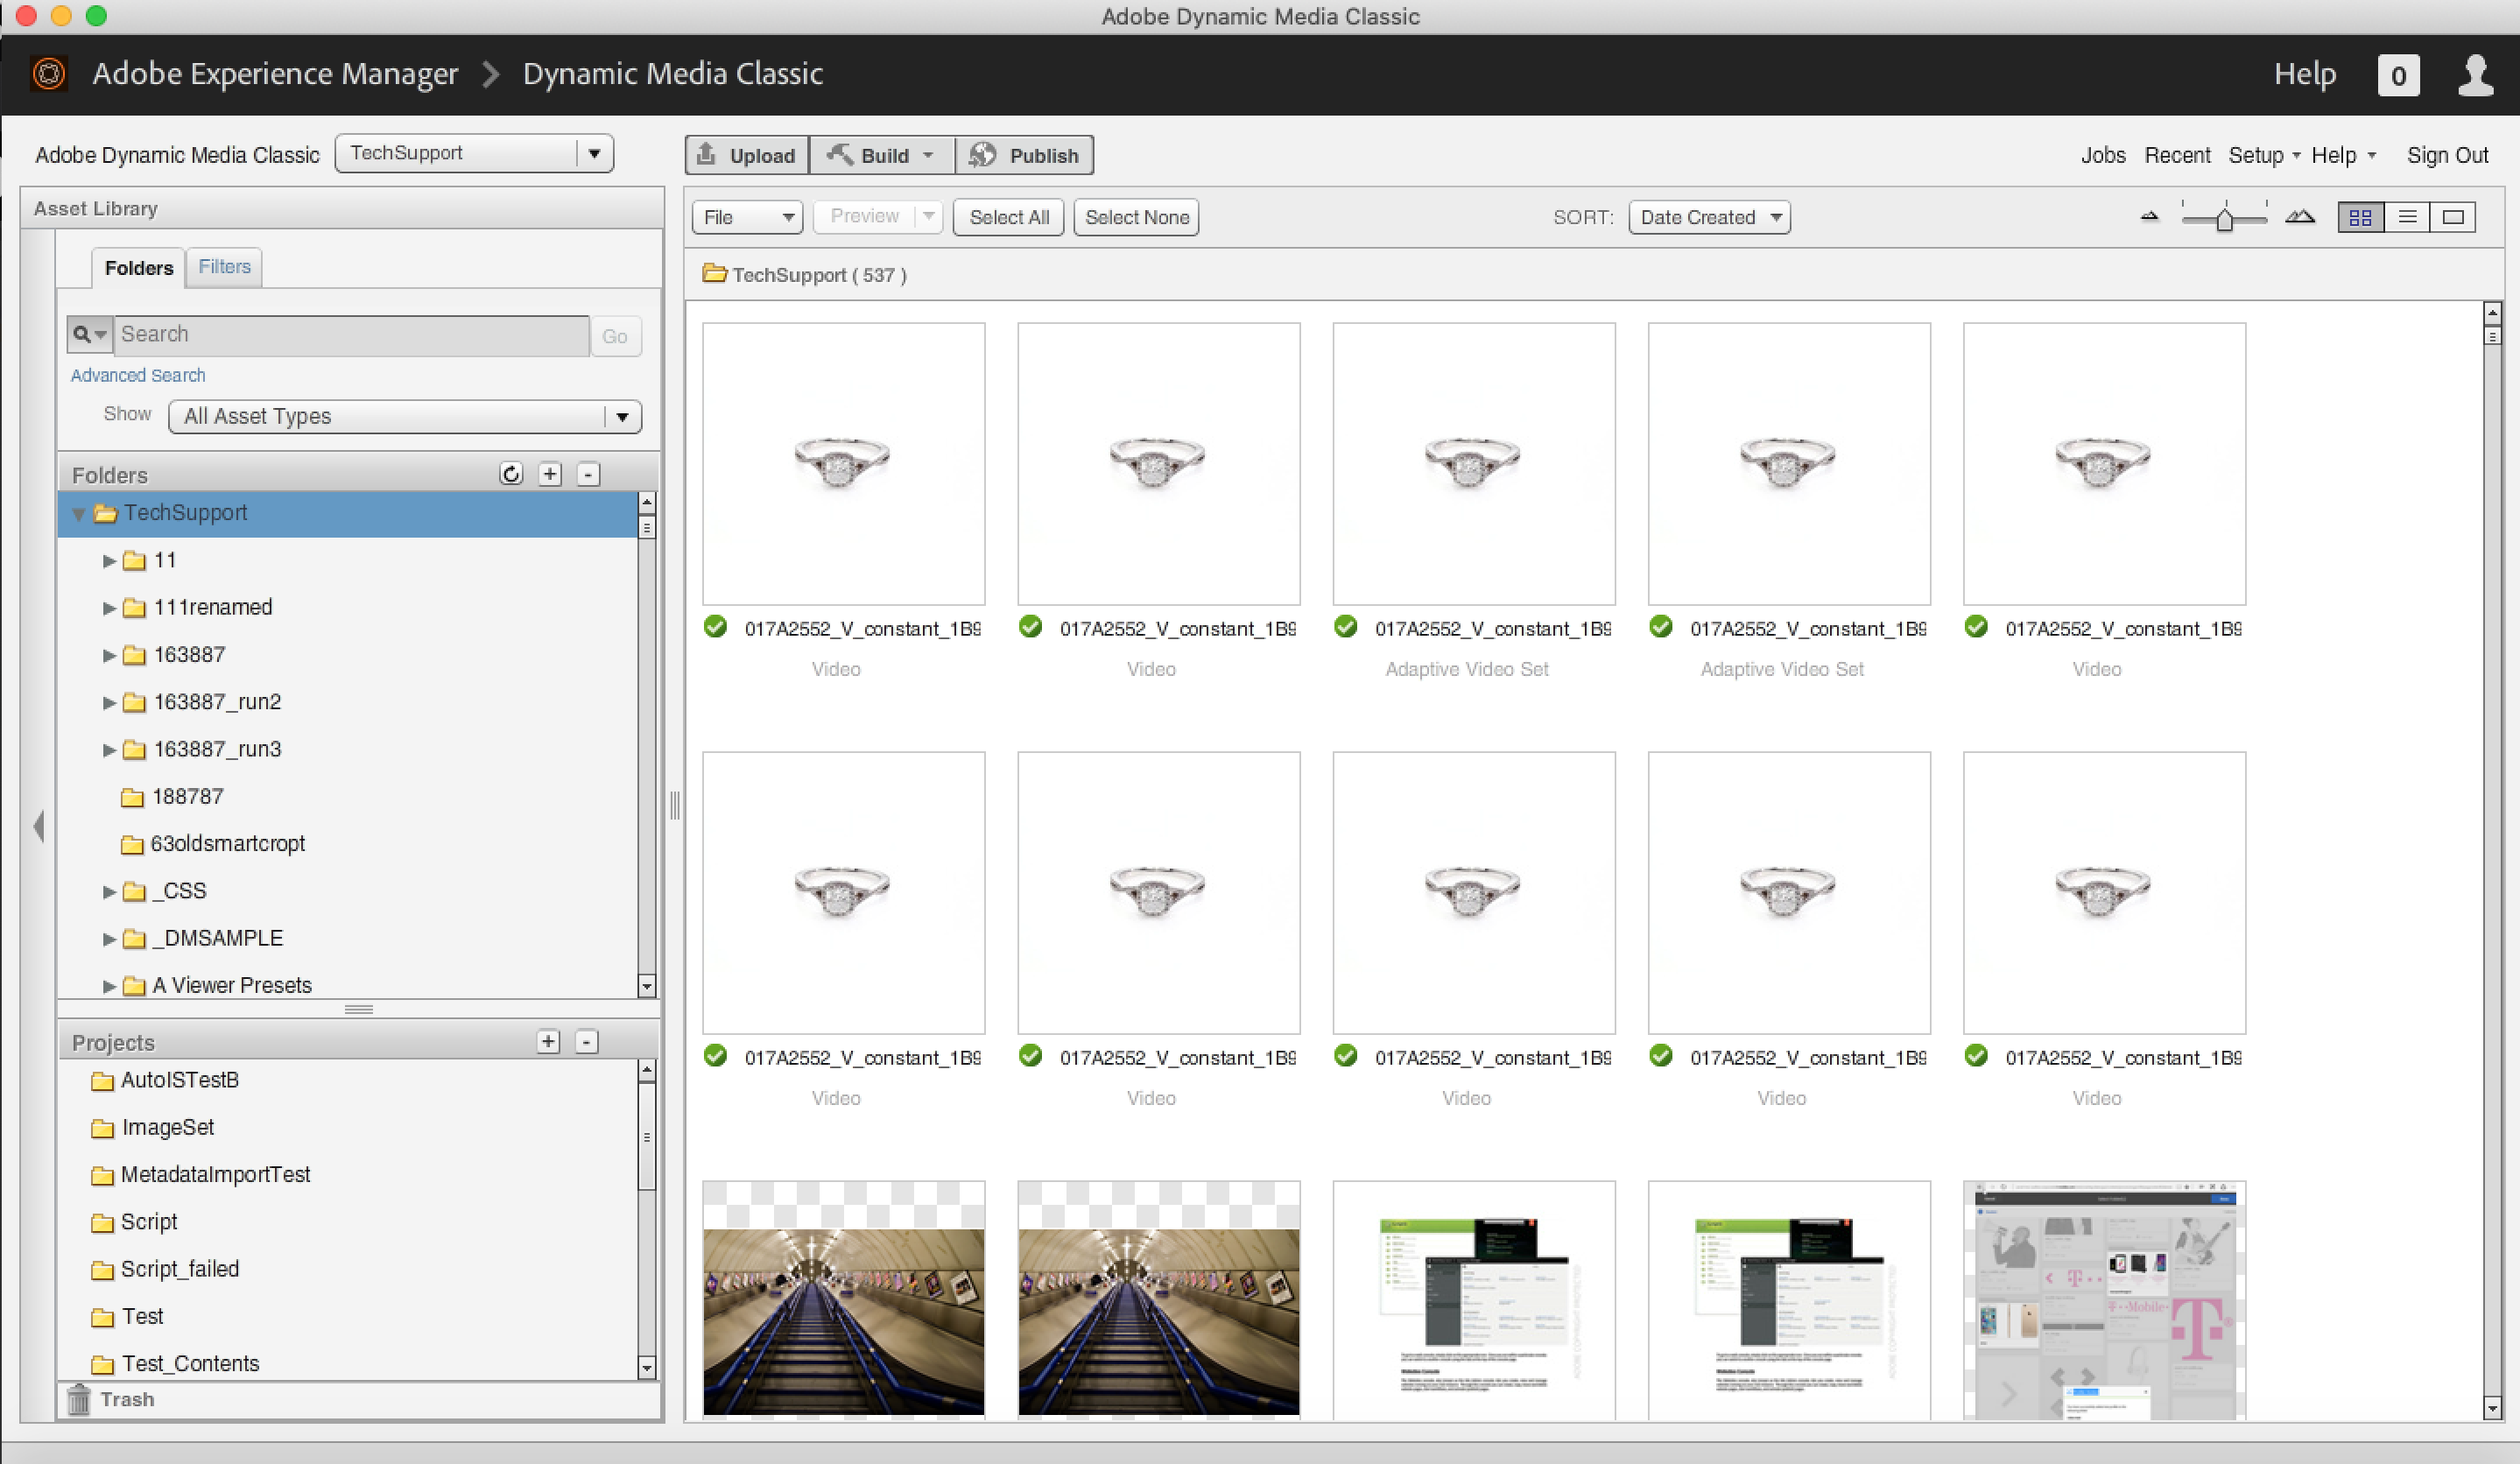
Task: Open the Date Created sort dropdown
Action: (x=1709, y=217)
